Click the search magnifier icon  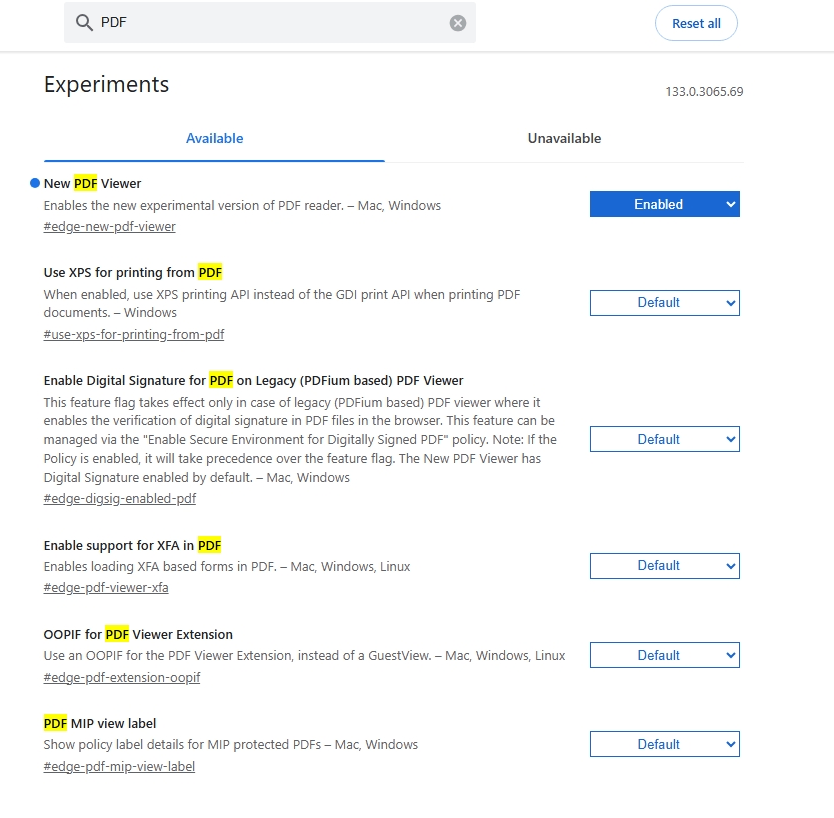coord(84,23)
